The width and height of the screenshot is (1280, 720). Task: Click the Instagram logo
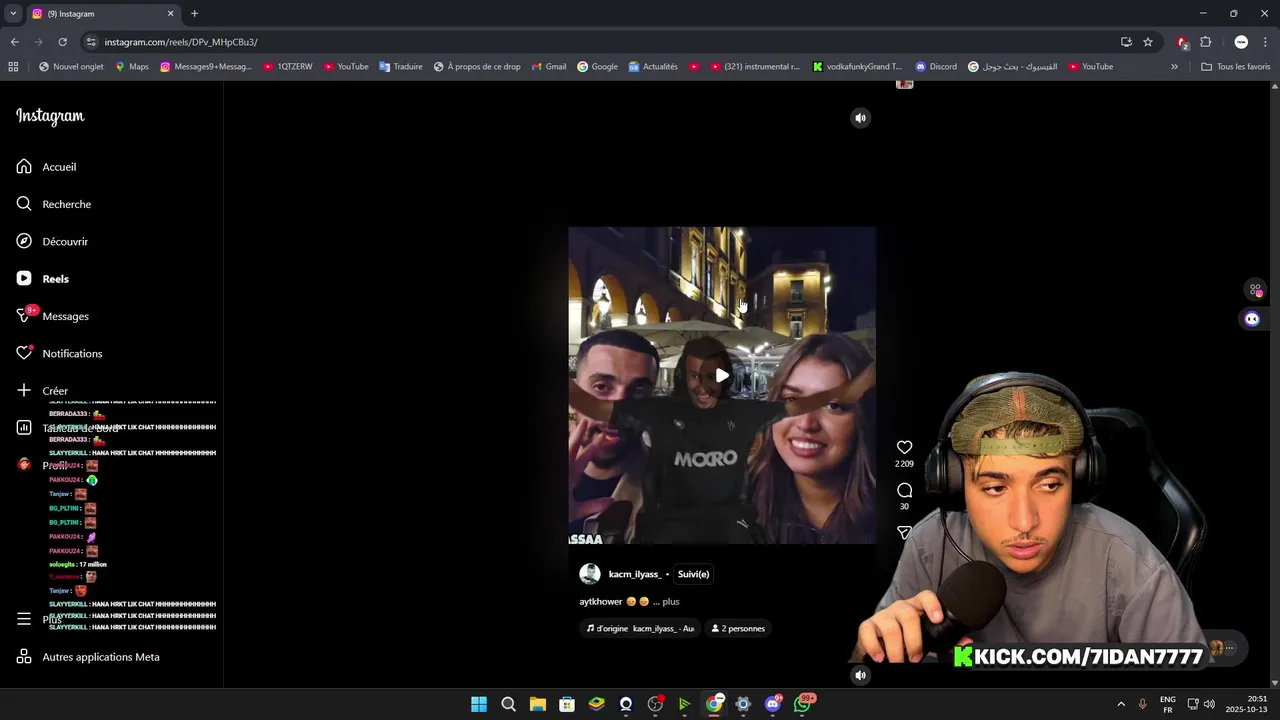click(50, 116)
